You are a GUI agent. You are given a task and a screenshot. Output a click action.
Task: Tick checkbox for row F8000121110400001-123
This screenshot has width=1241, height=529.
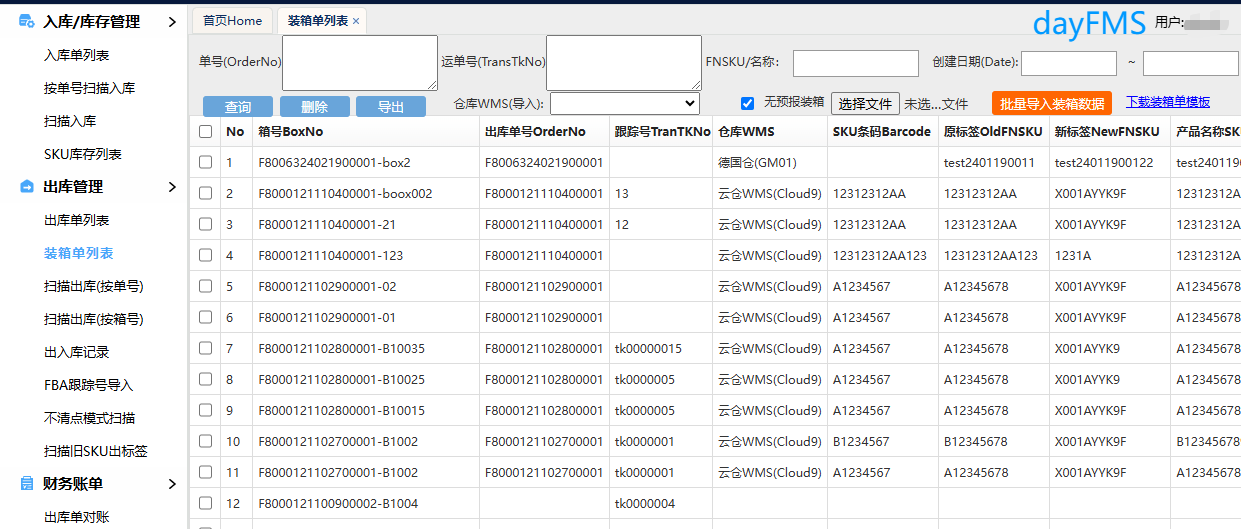(205, 255)
